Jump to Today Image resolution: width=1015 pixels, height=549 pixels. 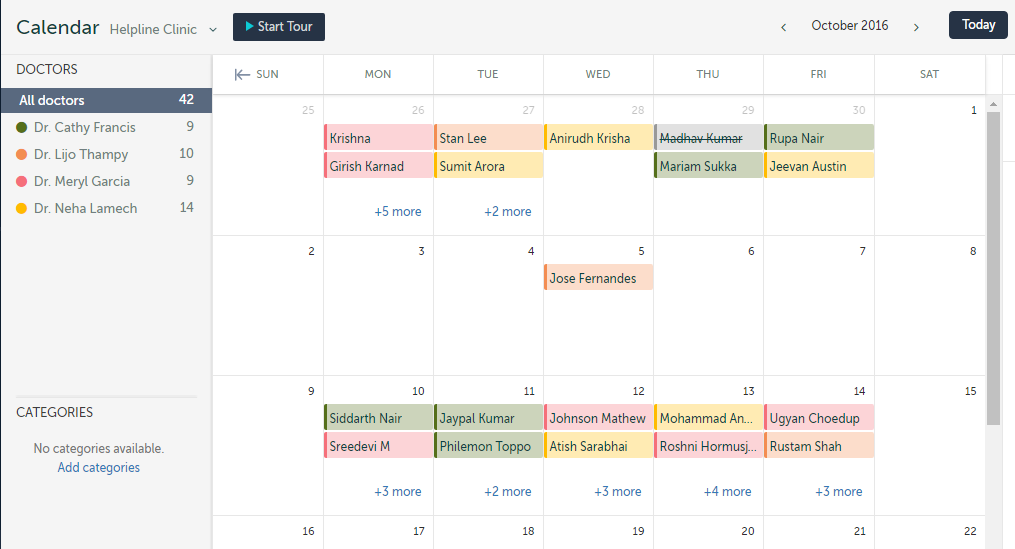[x=977, y=25]
